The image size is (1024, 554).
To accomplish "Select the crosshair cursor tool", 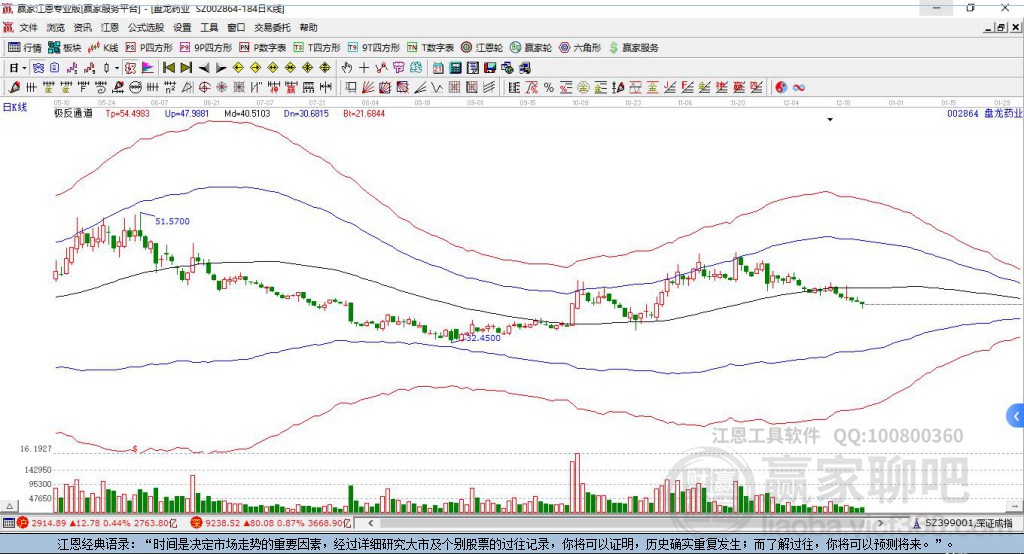I will (x=364, y=68).
